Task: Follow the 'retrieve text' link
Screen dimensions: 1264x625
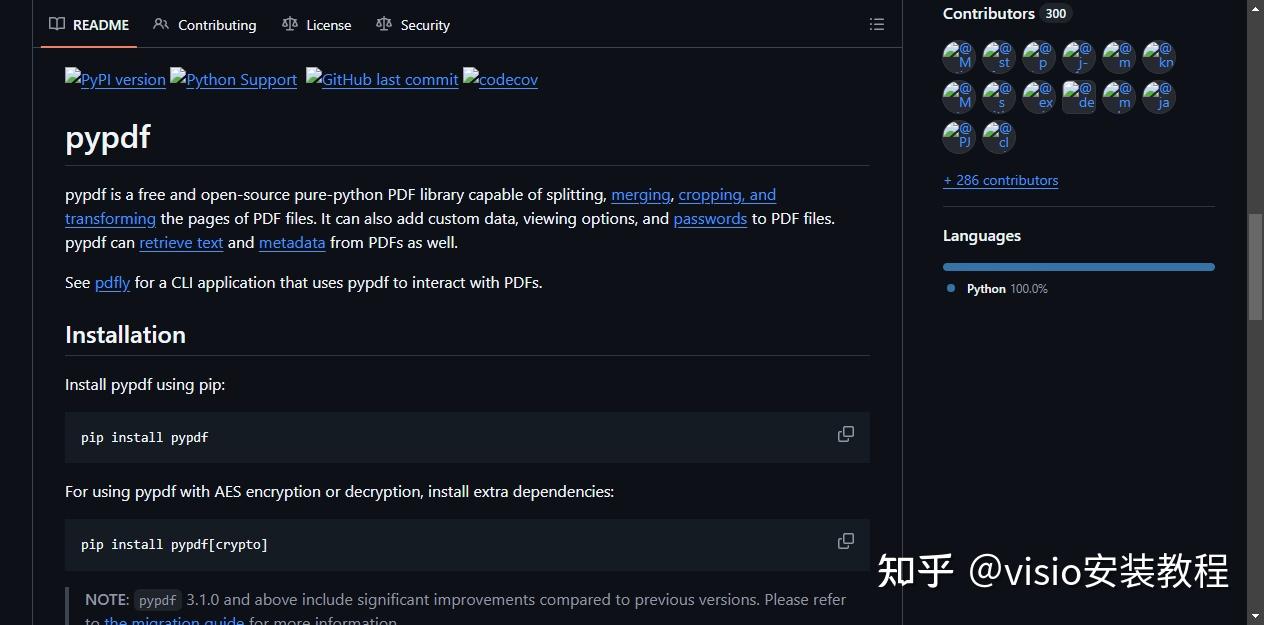Action: point(181,243)
